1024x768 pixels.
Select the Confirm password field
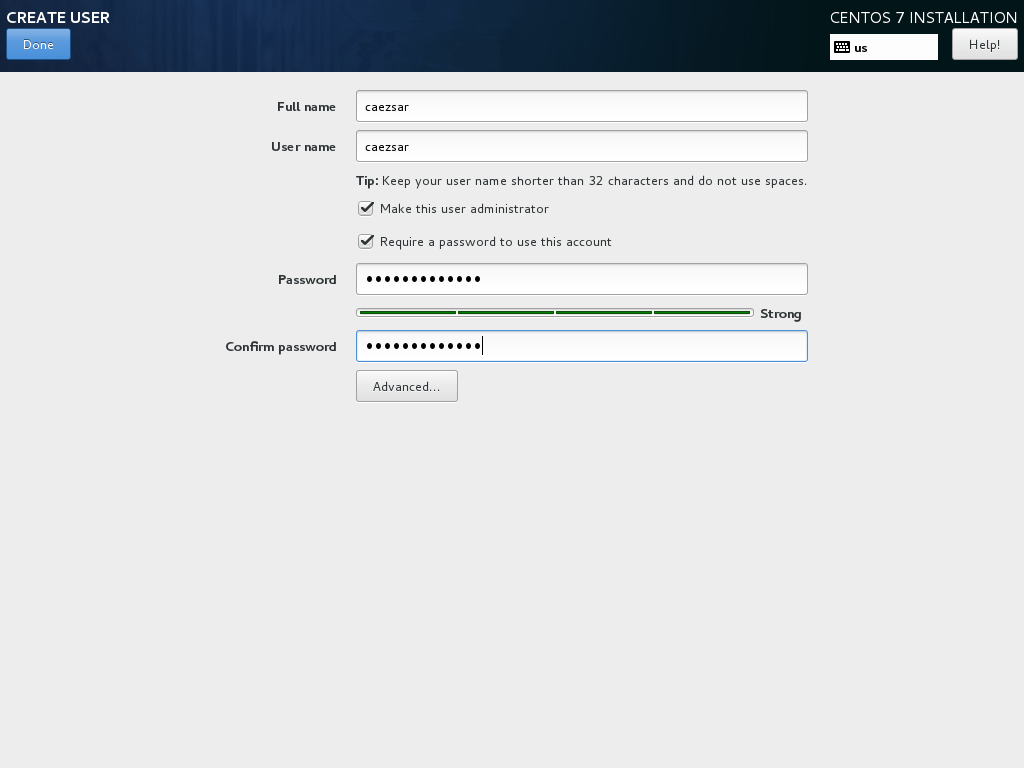(581, 346)
